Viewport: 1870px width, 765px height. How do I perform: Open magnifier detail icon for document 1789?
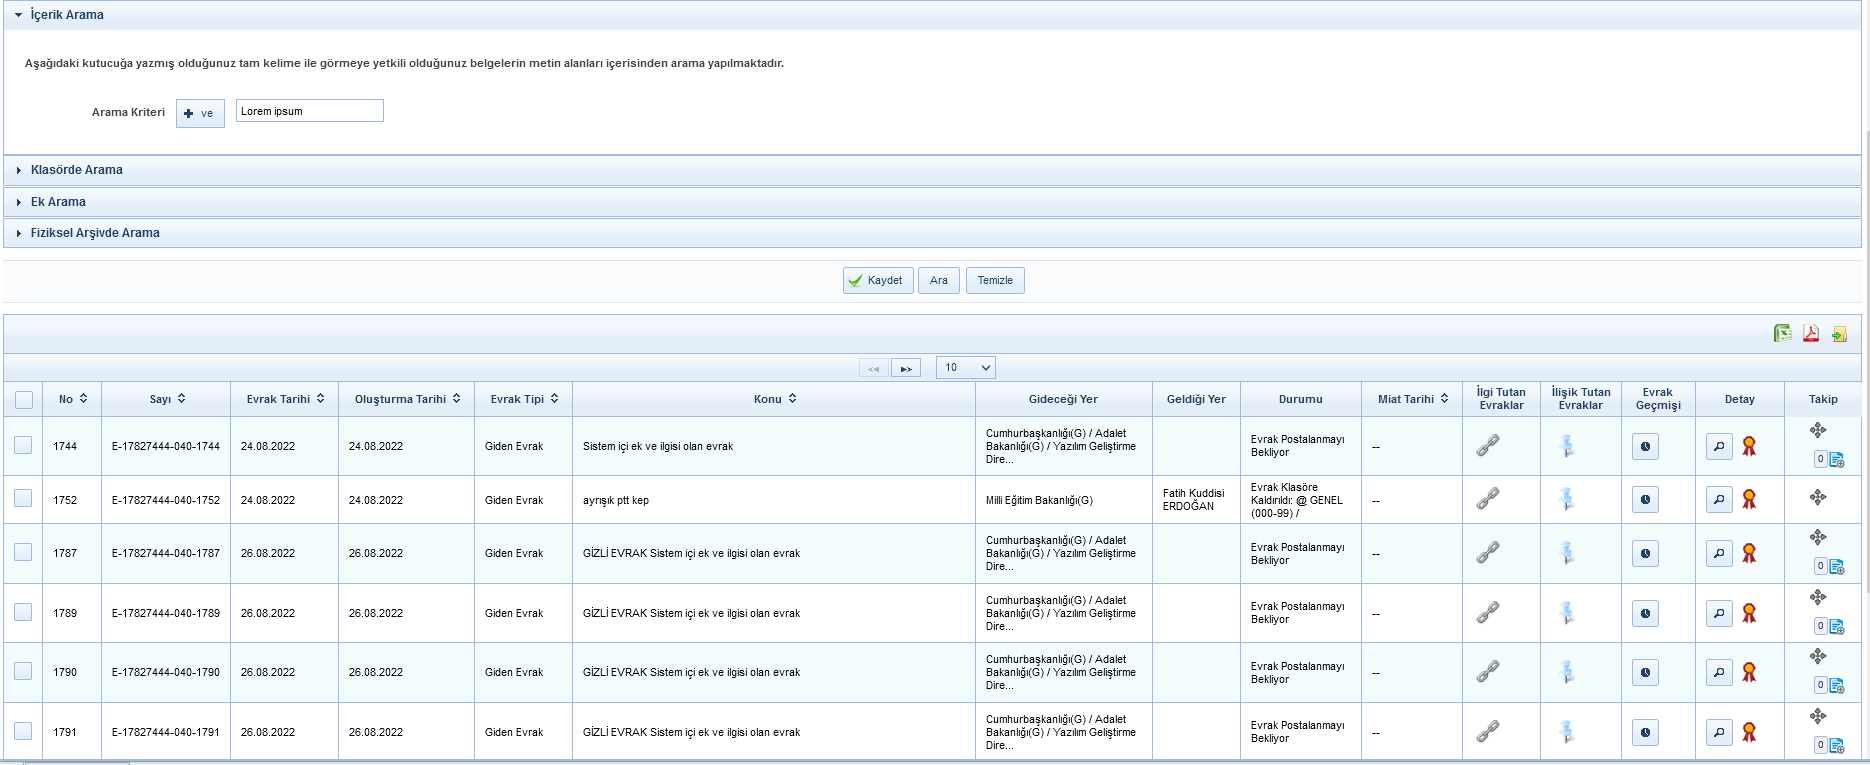(1719, 613)
